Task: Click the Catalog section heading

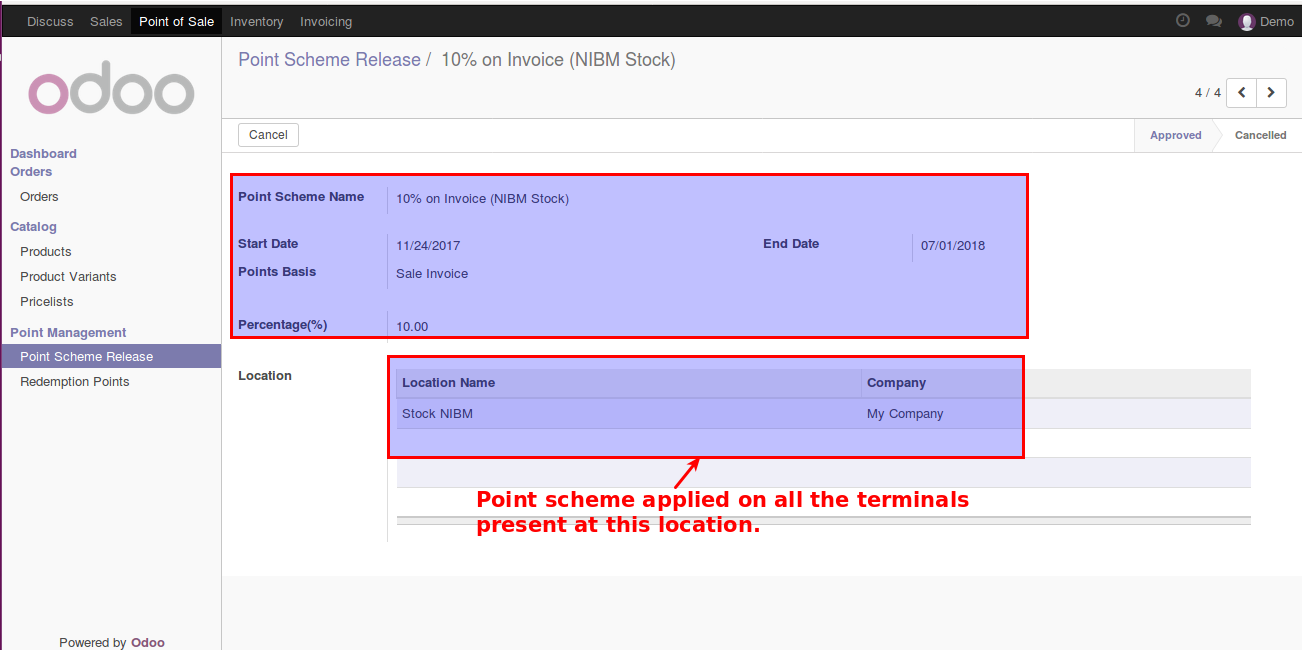Action: click(x=33, y=227)
